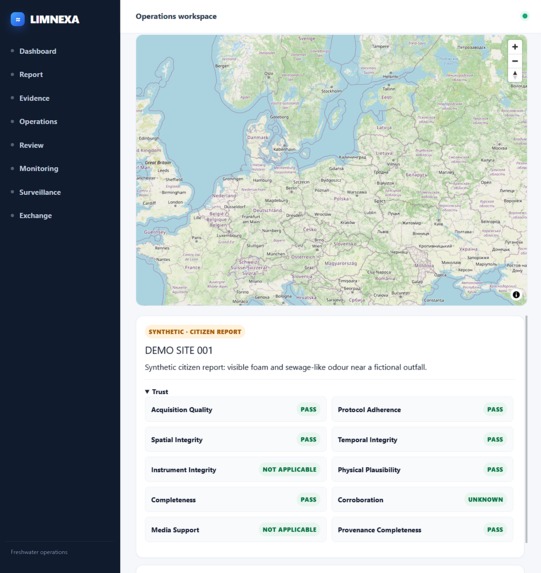
Task: Click the synthetic citizen report description text
Action: coord(285,367)
